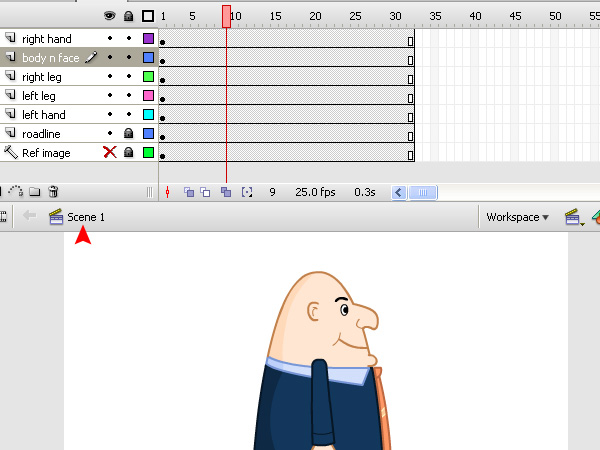Click the pencil icon on body n face layer
The height and width of the screenshot is (450, 600).
pyautogui.click(x=91, y=57)
